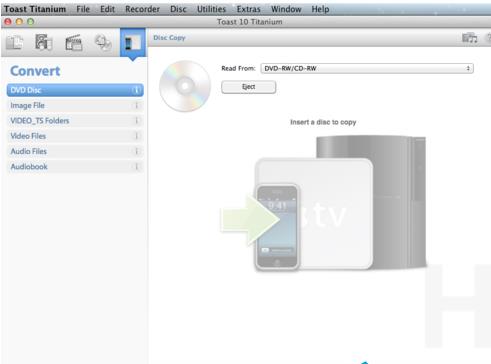Viewport: 491px width, 364px height.
Task: Select the Data category icon
Action: click(15, 43)
